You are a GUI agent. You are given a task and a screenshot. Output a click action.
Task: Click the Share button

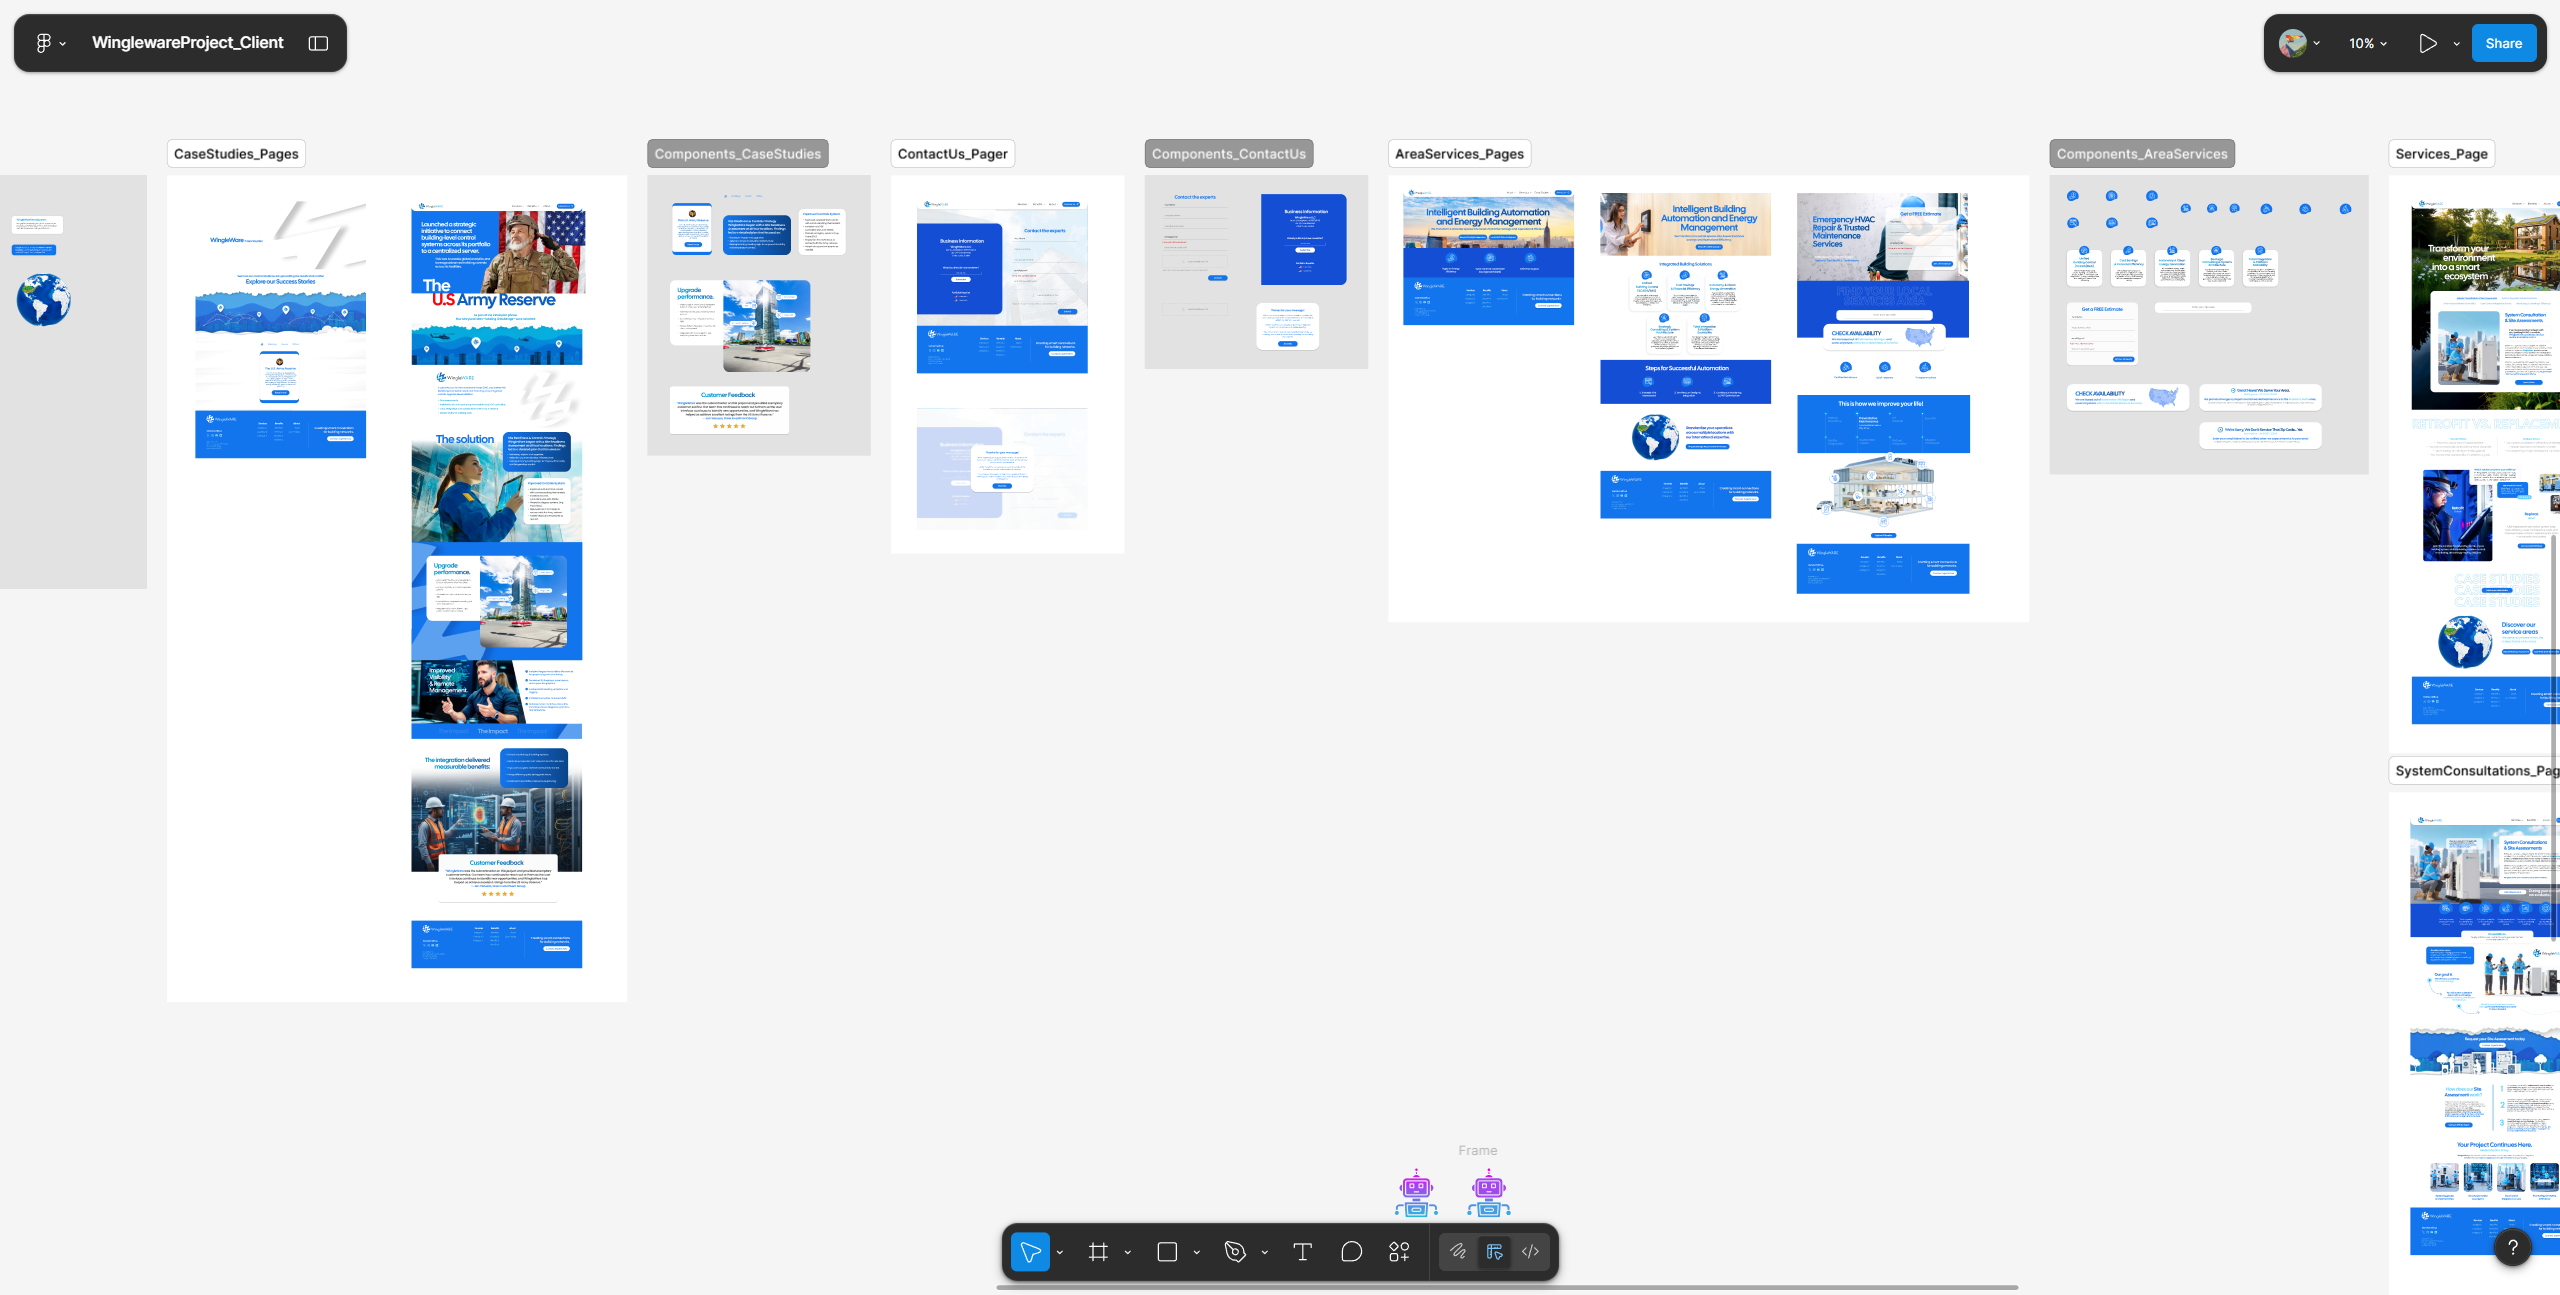pos(2503,43)
